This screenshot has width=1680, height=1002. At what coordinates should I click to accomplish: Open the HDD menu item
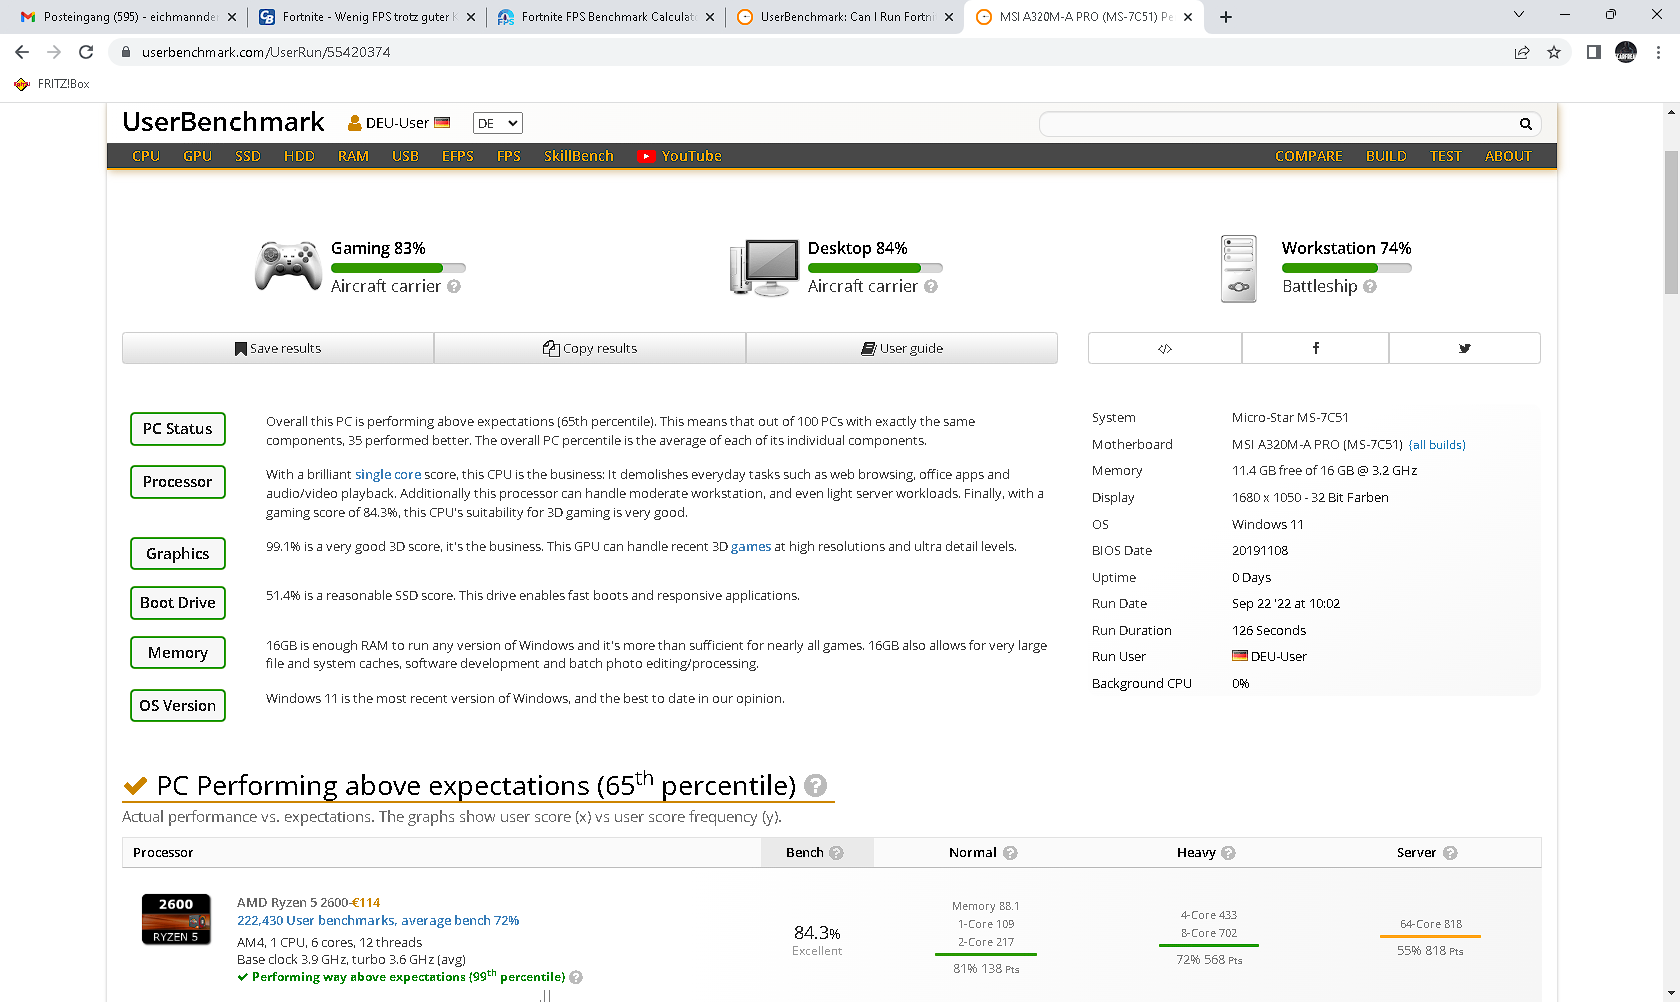point(299,156)
